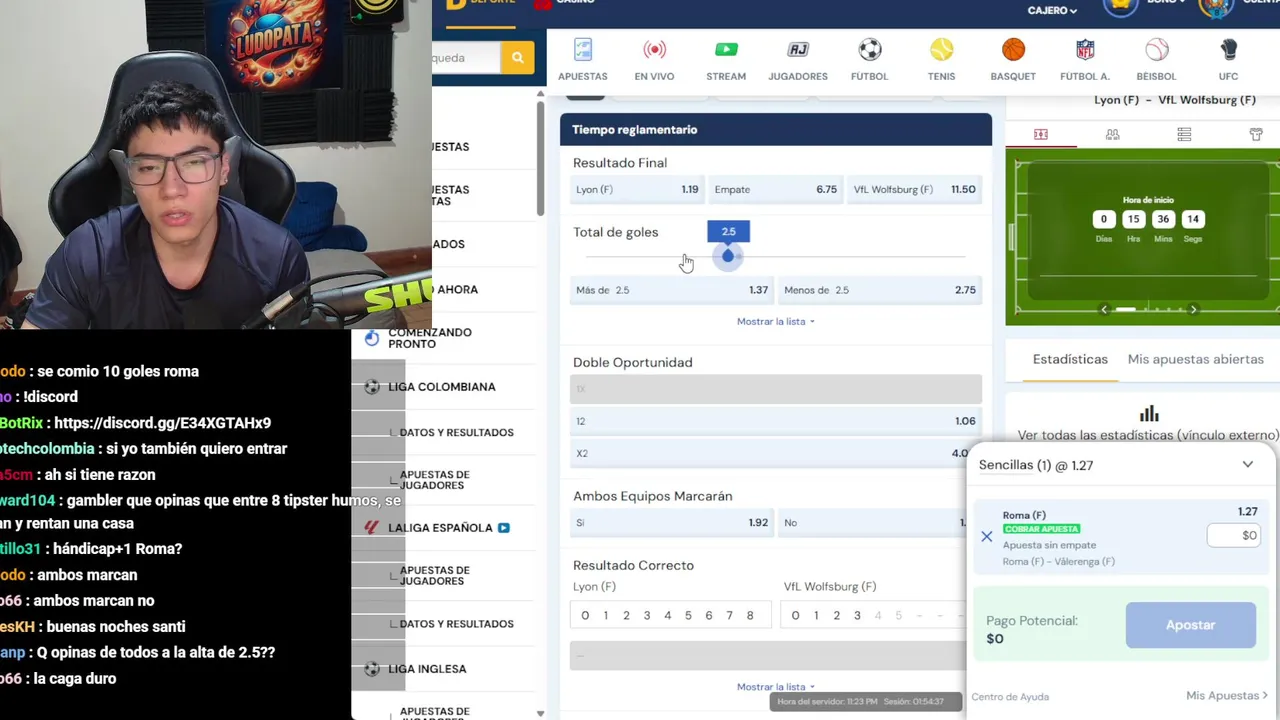1280x720 pixels.
Task: Select the Fútbol A. NFL icon
Action: pyautogui.click(x=1085, y=49)
